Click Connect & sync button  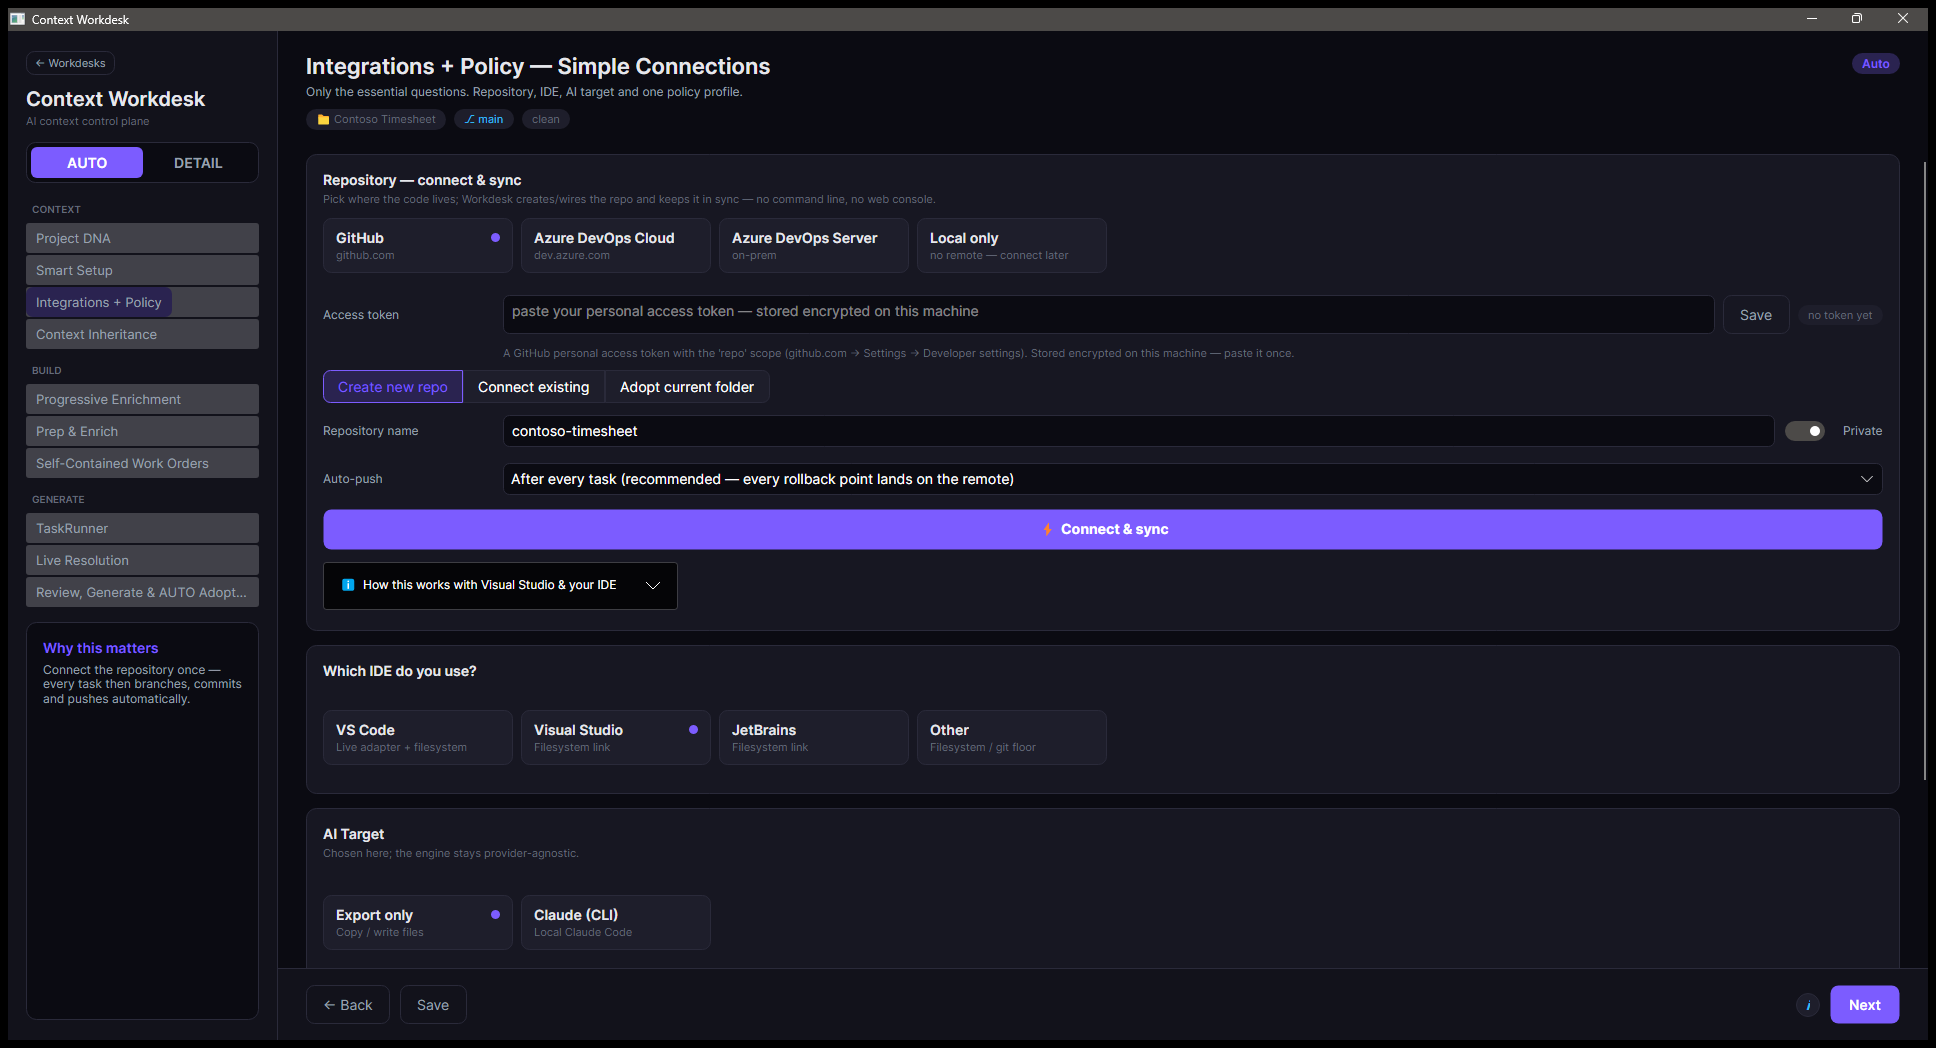[x=1102, y=529]
